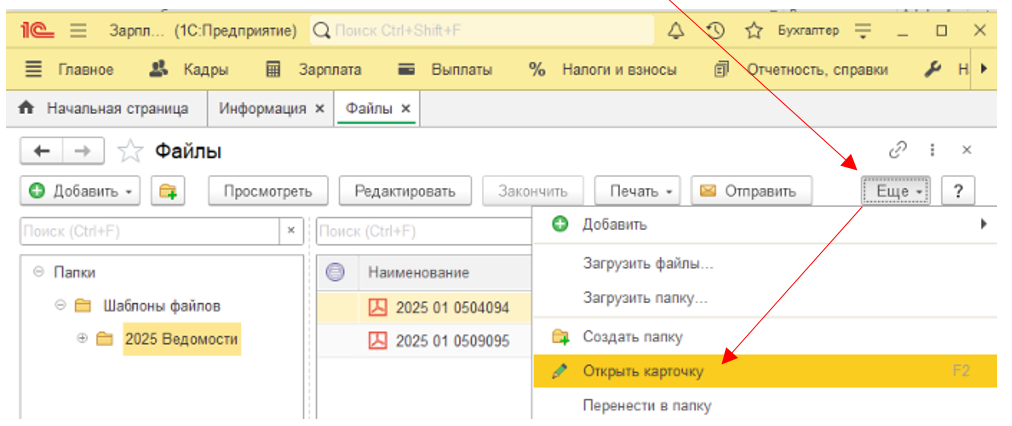This screenshot has width=1012, height=426.
Task: Click the round column header icon
Action: (336, 272)
